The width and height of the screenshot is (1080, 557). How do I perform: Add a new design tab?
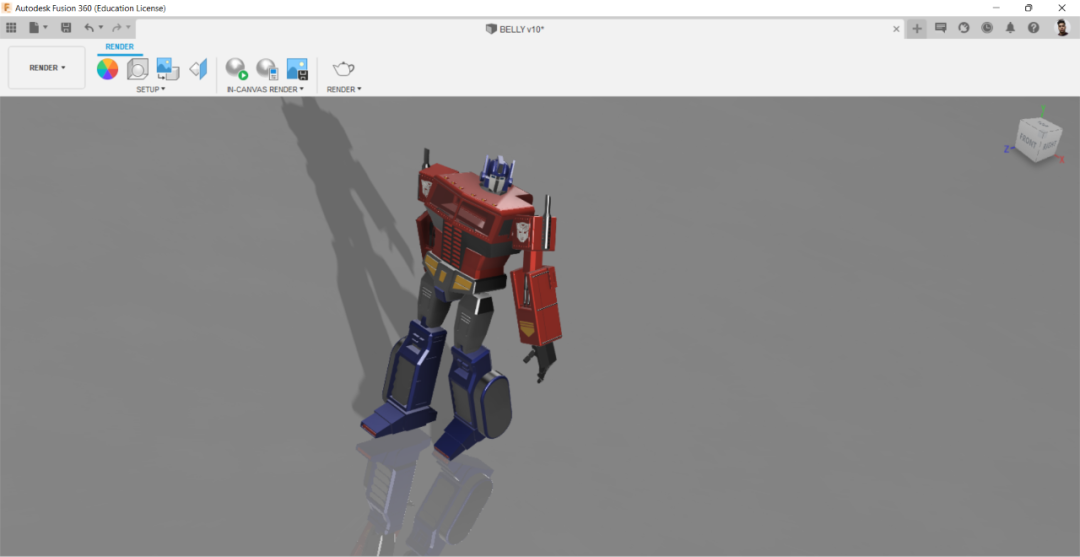pos(917,28)
